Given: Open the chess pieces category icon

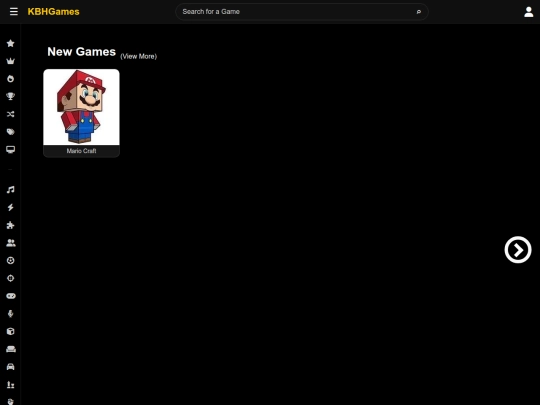Looking at the screenshot, I should click(11, 385).
